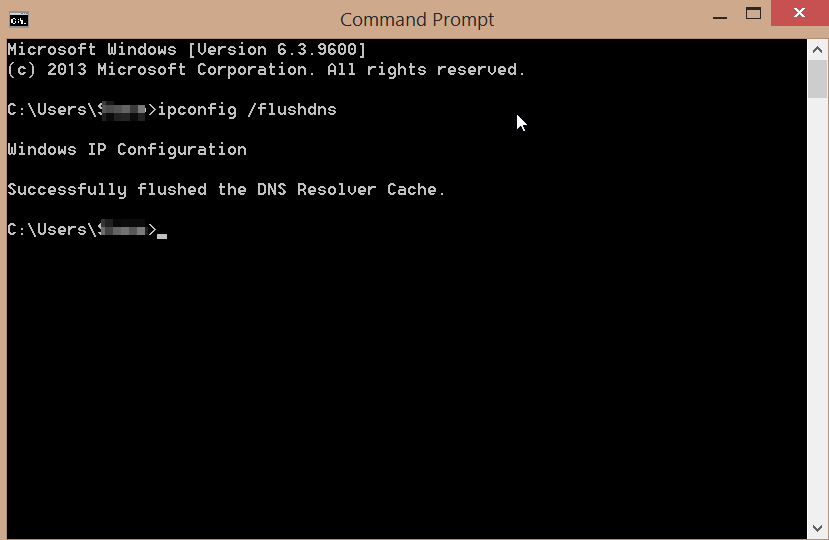Viewport: 829px width, 540px height.
Task: Click the Microsoft Windows version line
Action: tap(187, 49)
